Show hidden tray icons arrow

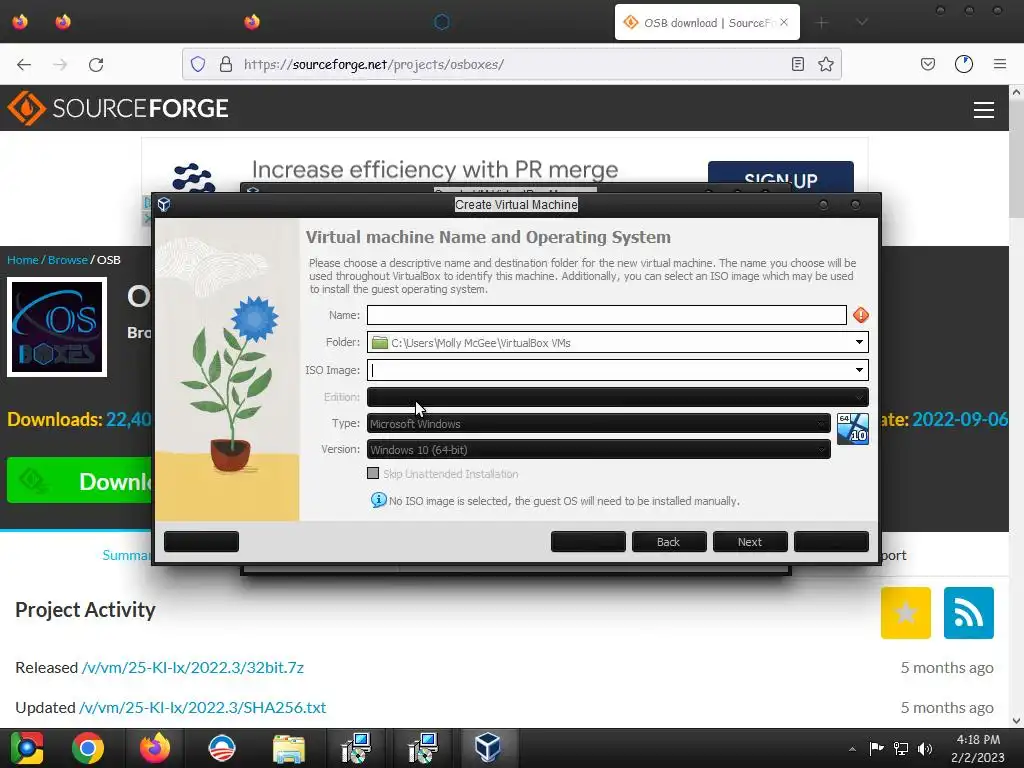point(852,749)
